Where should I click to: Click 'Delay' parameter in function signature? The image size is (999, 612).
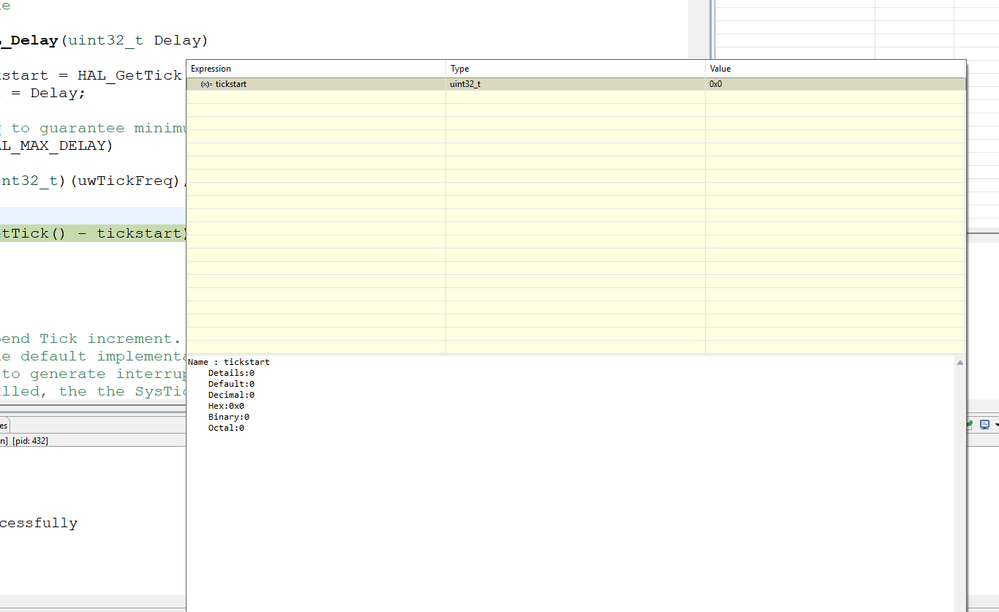(177, 41)
